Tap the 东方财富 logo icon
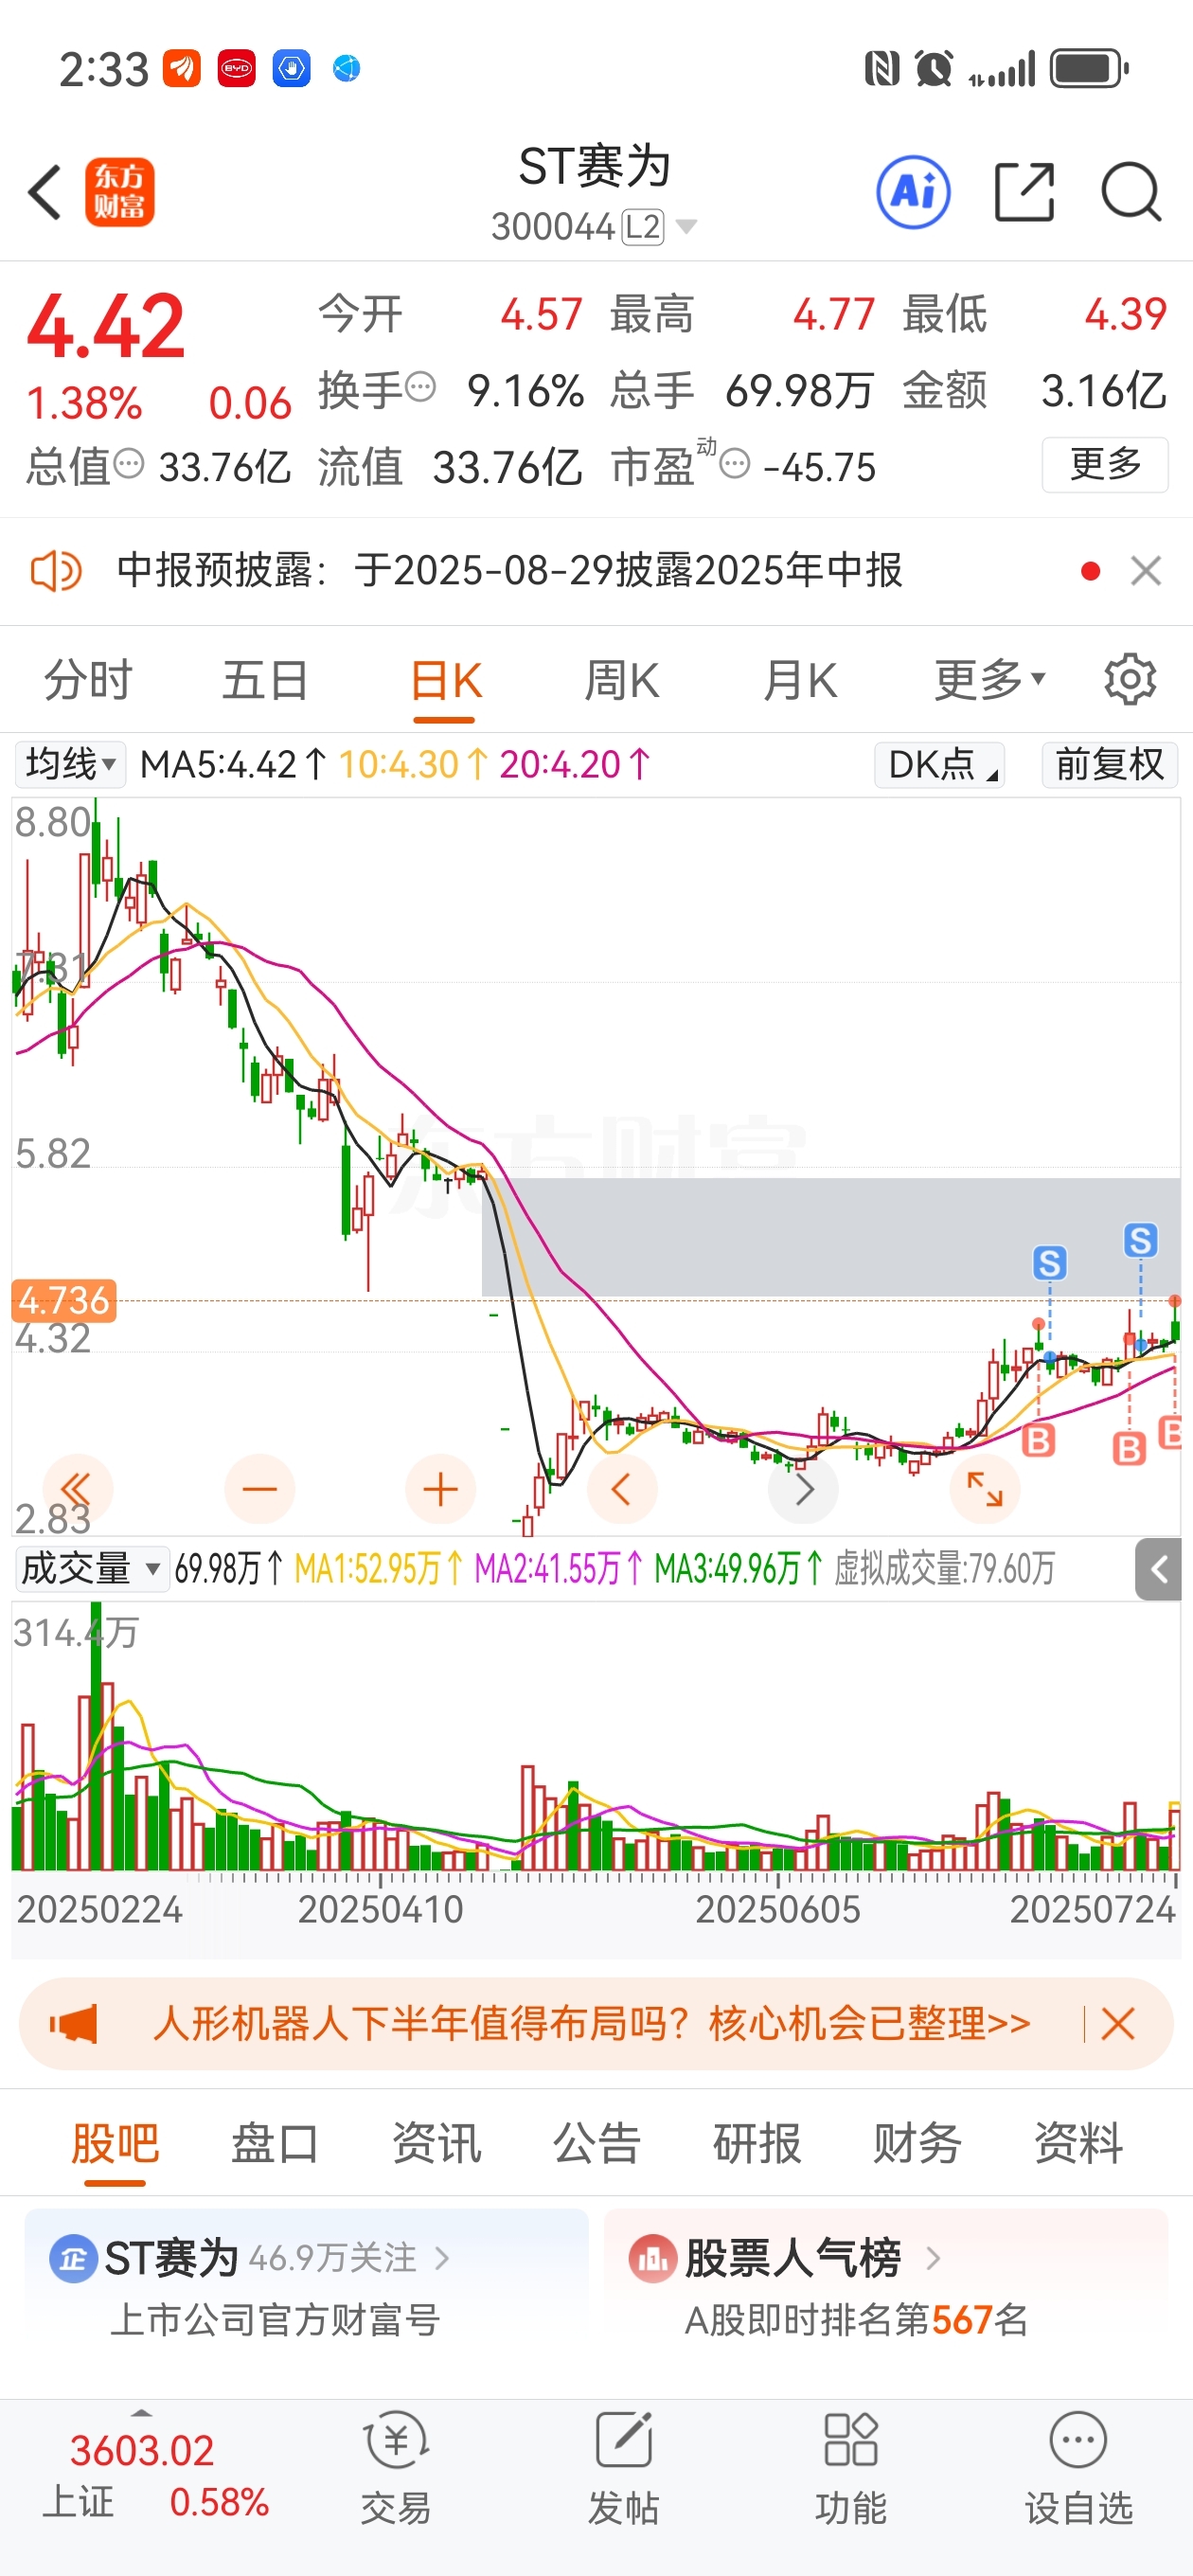The height and width of the screenshot is (2576, 1193). (120, 191)
